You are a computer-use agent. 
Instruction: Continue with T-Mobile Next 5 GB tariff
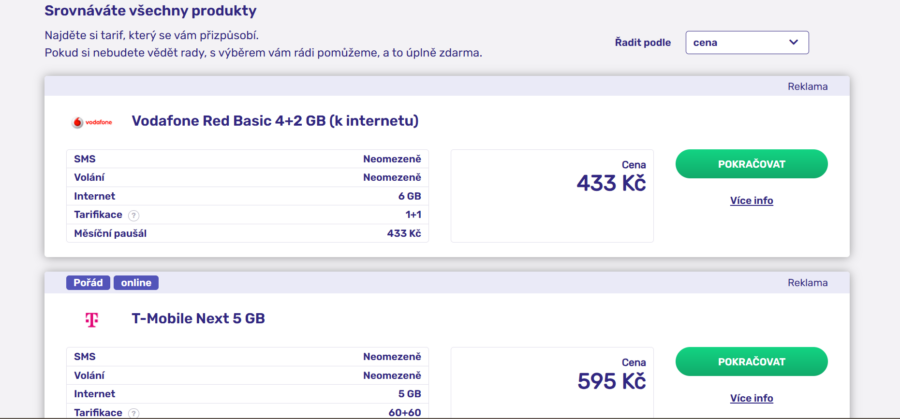[751, 362]
